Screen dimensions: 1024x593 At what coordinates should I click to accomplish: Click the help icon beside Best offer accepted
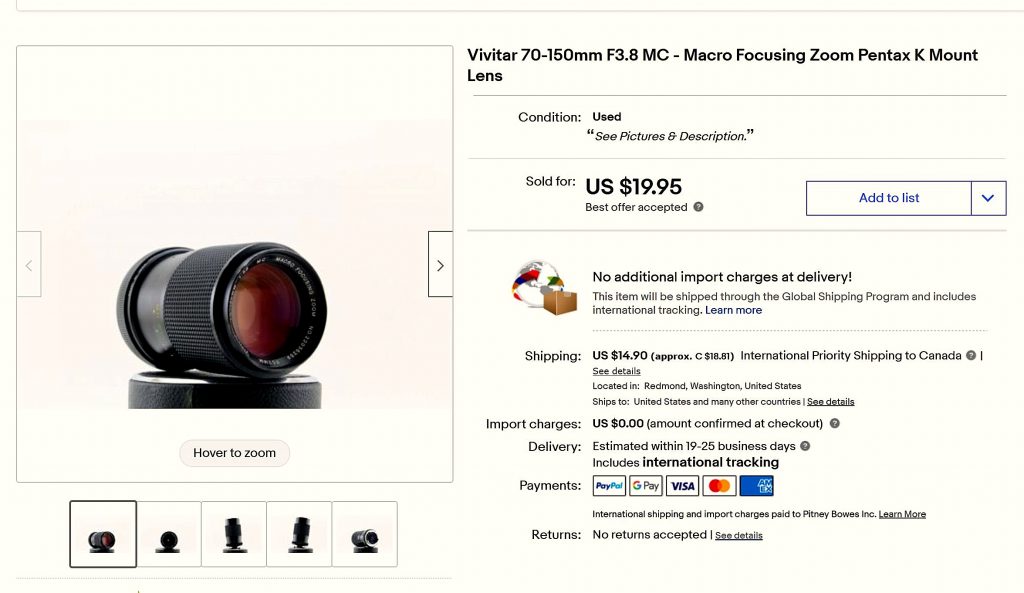pyautogui.click(x=698, y=207)
